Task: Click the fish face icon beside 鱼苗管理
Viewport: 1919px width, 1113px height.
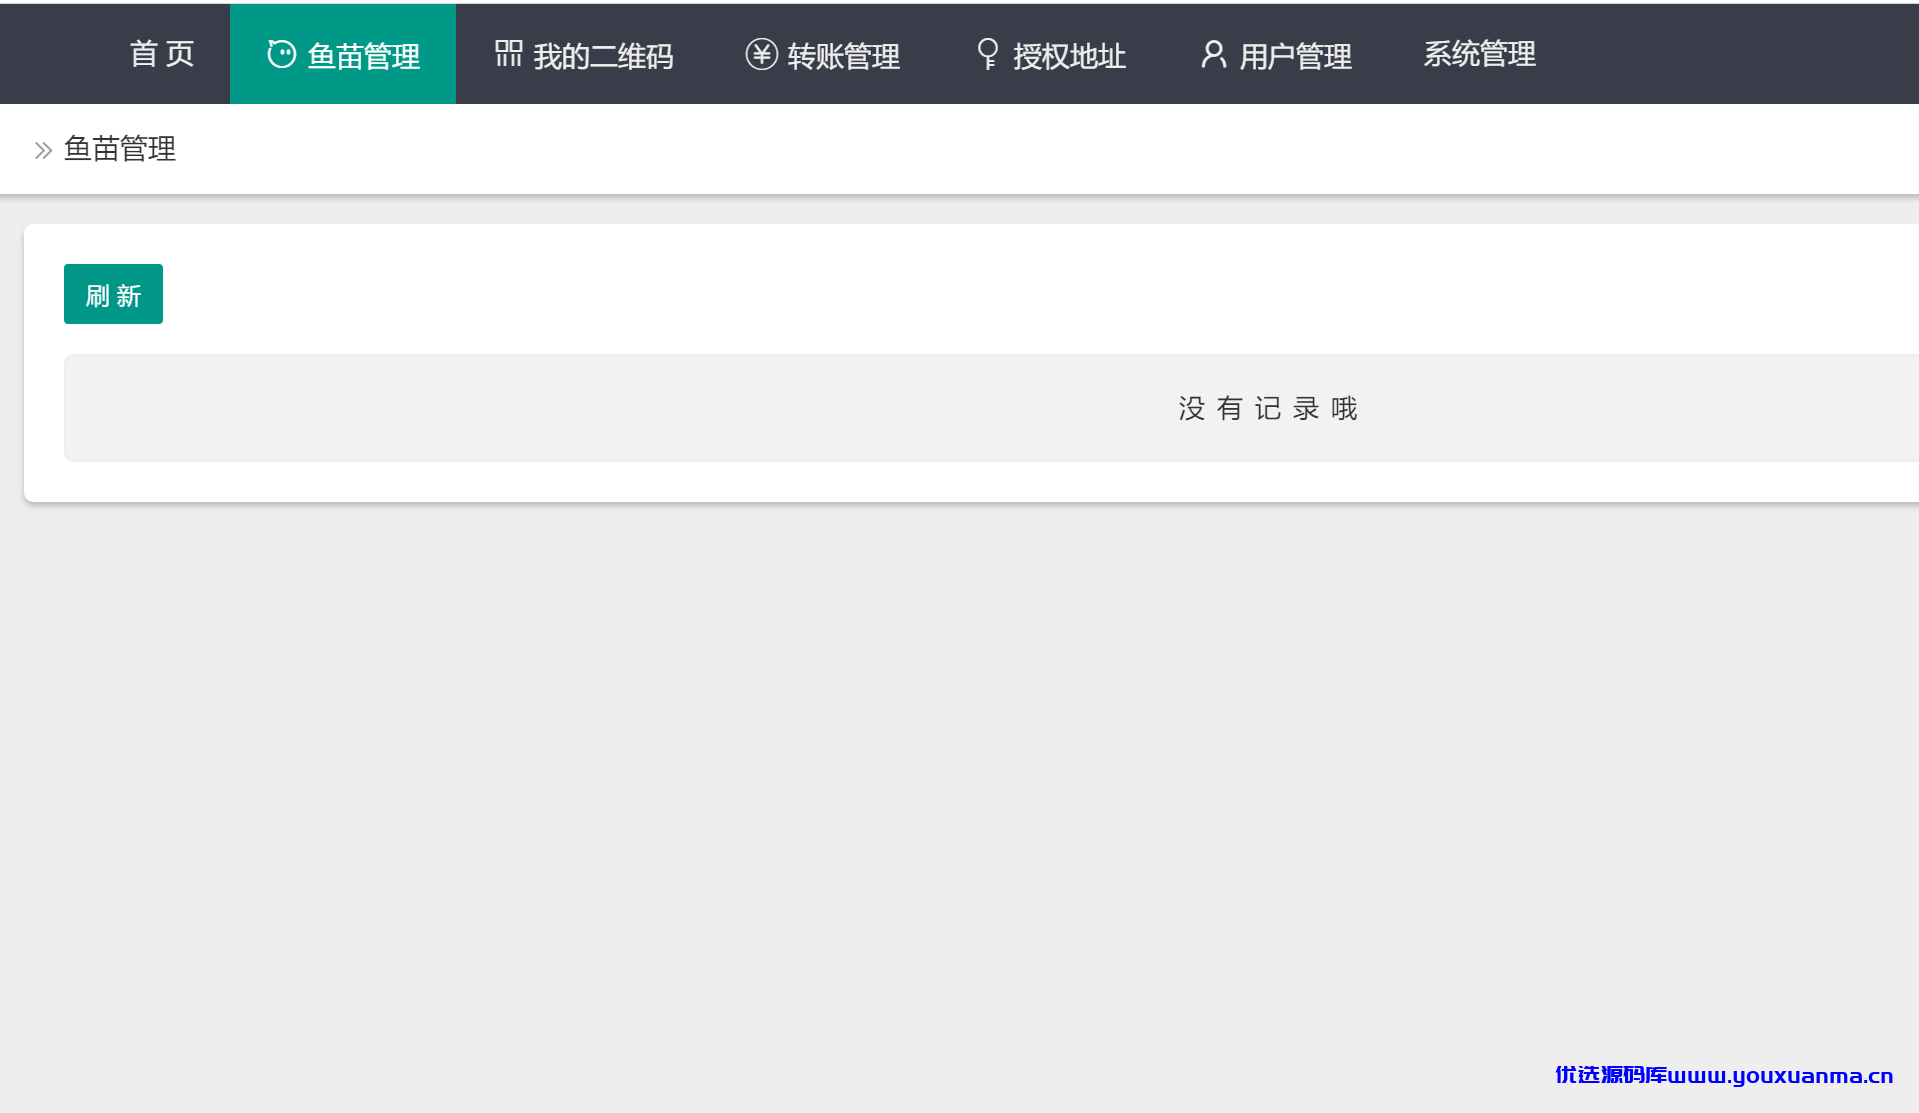Action: (281, 54)
